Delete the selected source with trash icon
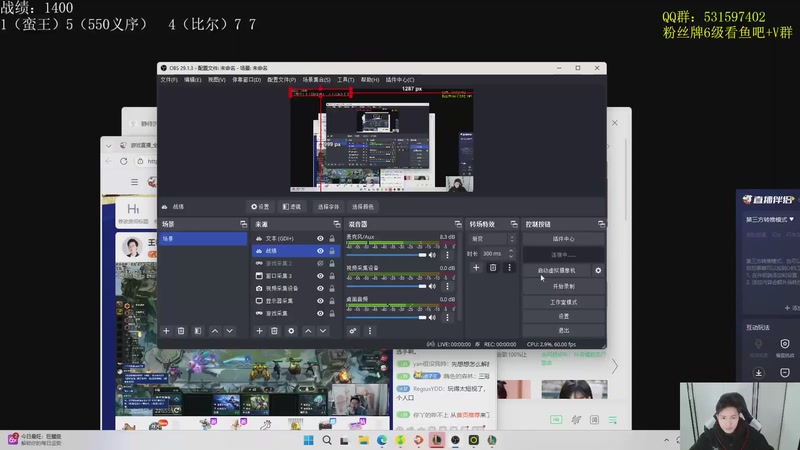 point(274,331)
